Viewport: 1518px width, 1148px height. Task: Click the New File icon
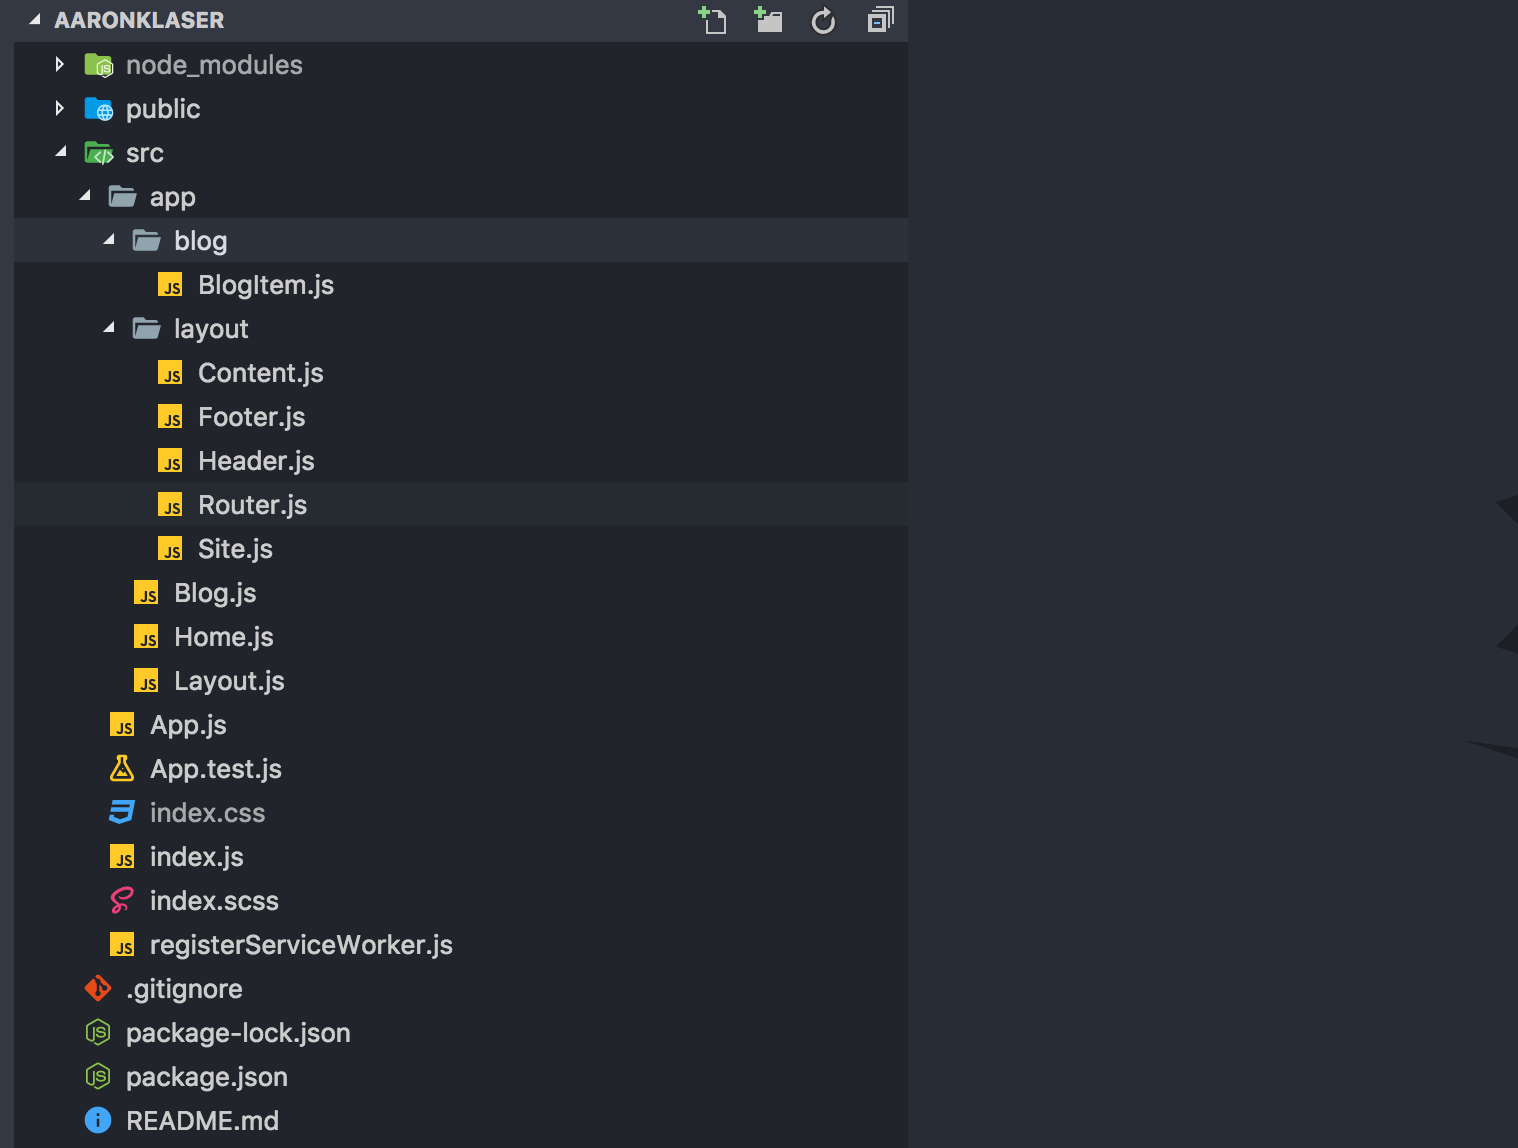[x=712, y=20]
